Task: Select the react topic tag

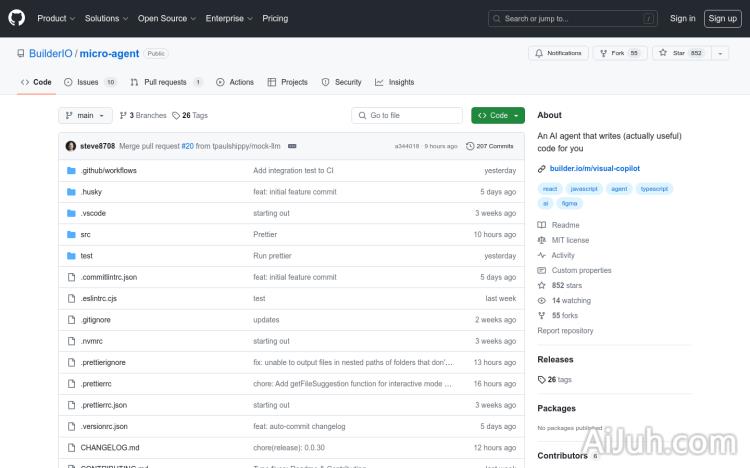Action: (549, 188)
